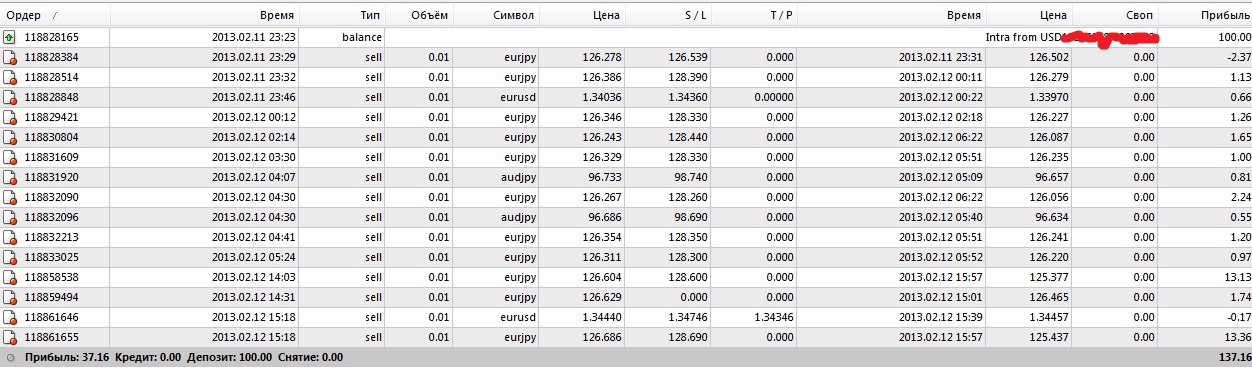Click the order icon for 118828848
Viewport: 1252px width, 369px height.
pyautogui.click(x=10, y=97)
